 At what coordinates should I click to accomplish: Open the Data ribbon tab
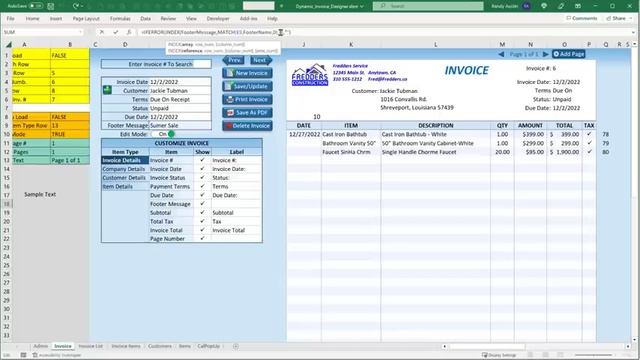145,18
